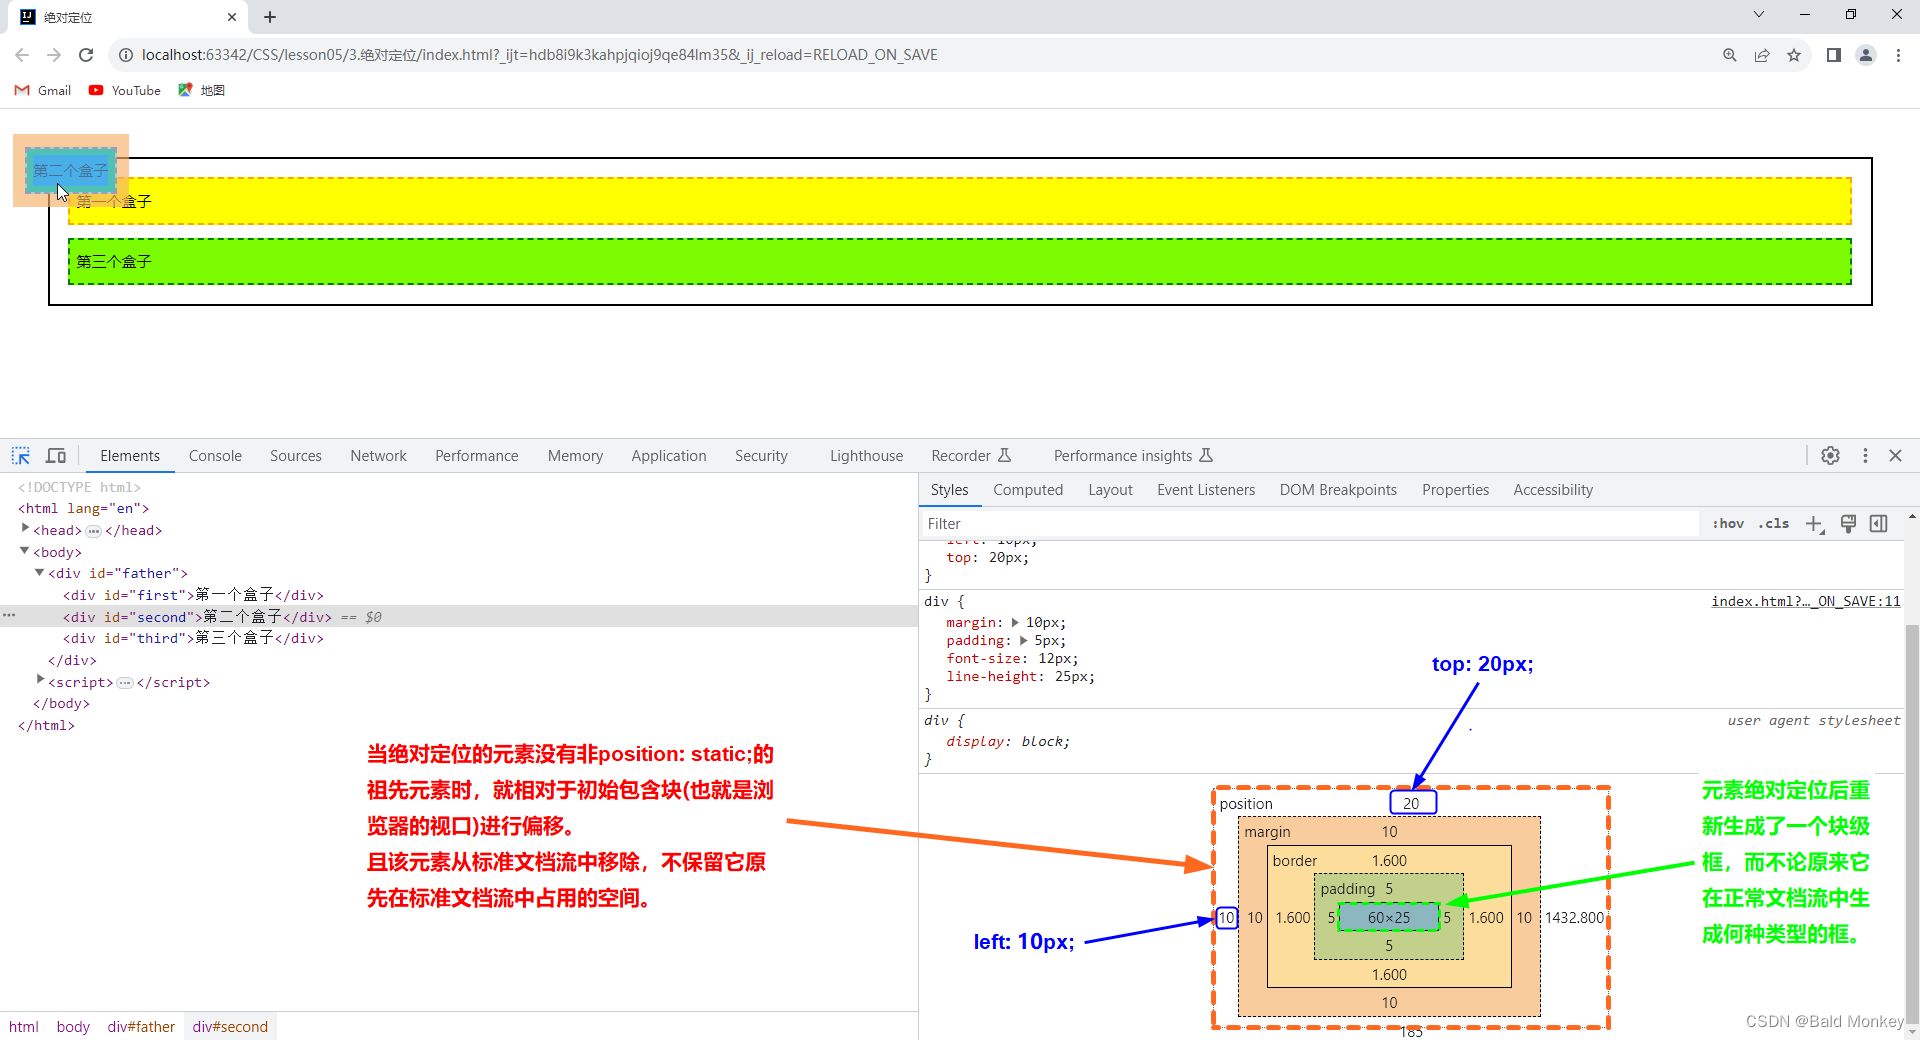The width and height of the screenshot is (1920, 1040).
Task: Reload the current page
Action: [86, 55]
